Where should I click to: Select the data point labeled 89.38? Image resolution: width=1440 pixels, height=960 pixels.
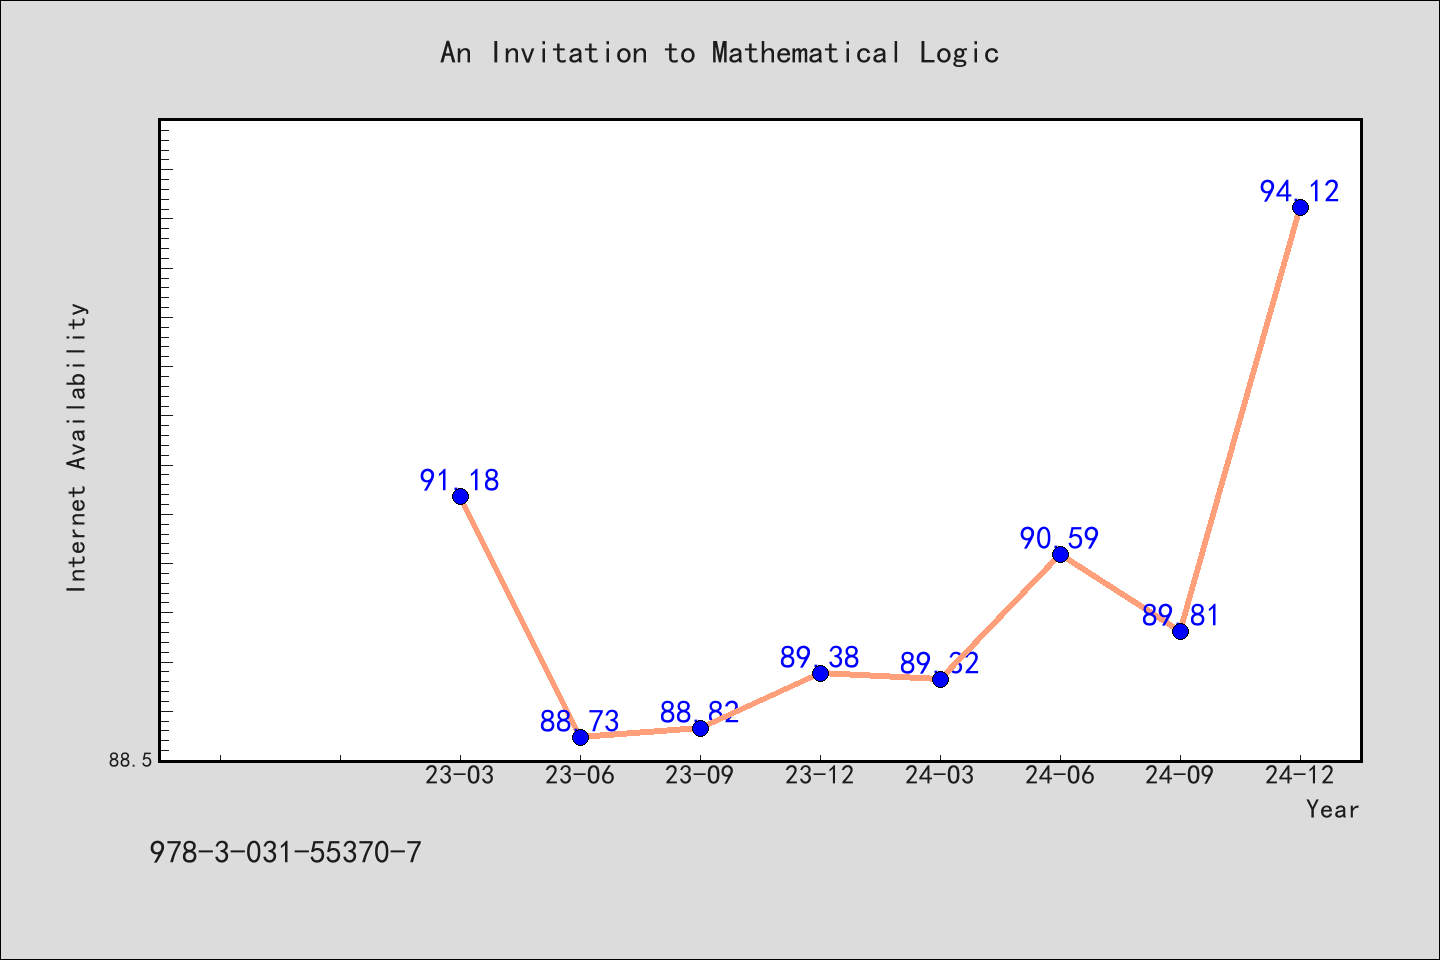pyautogui.click(x=820, y=673)
